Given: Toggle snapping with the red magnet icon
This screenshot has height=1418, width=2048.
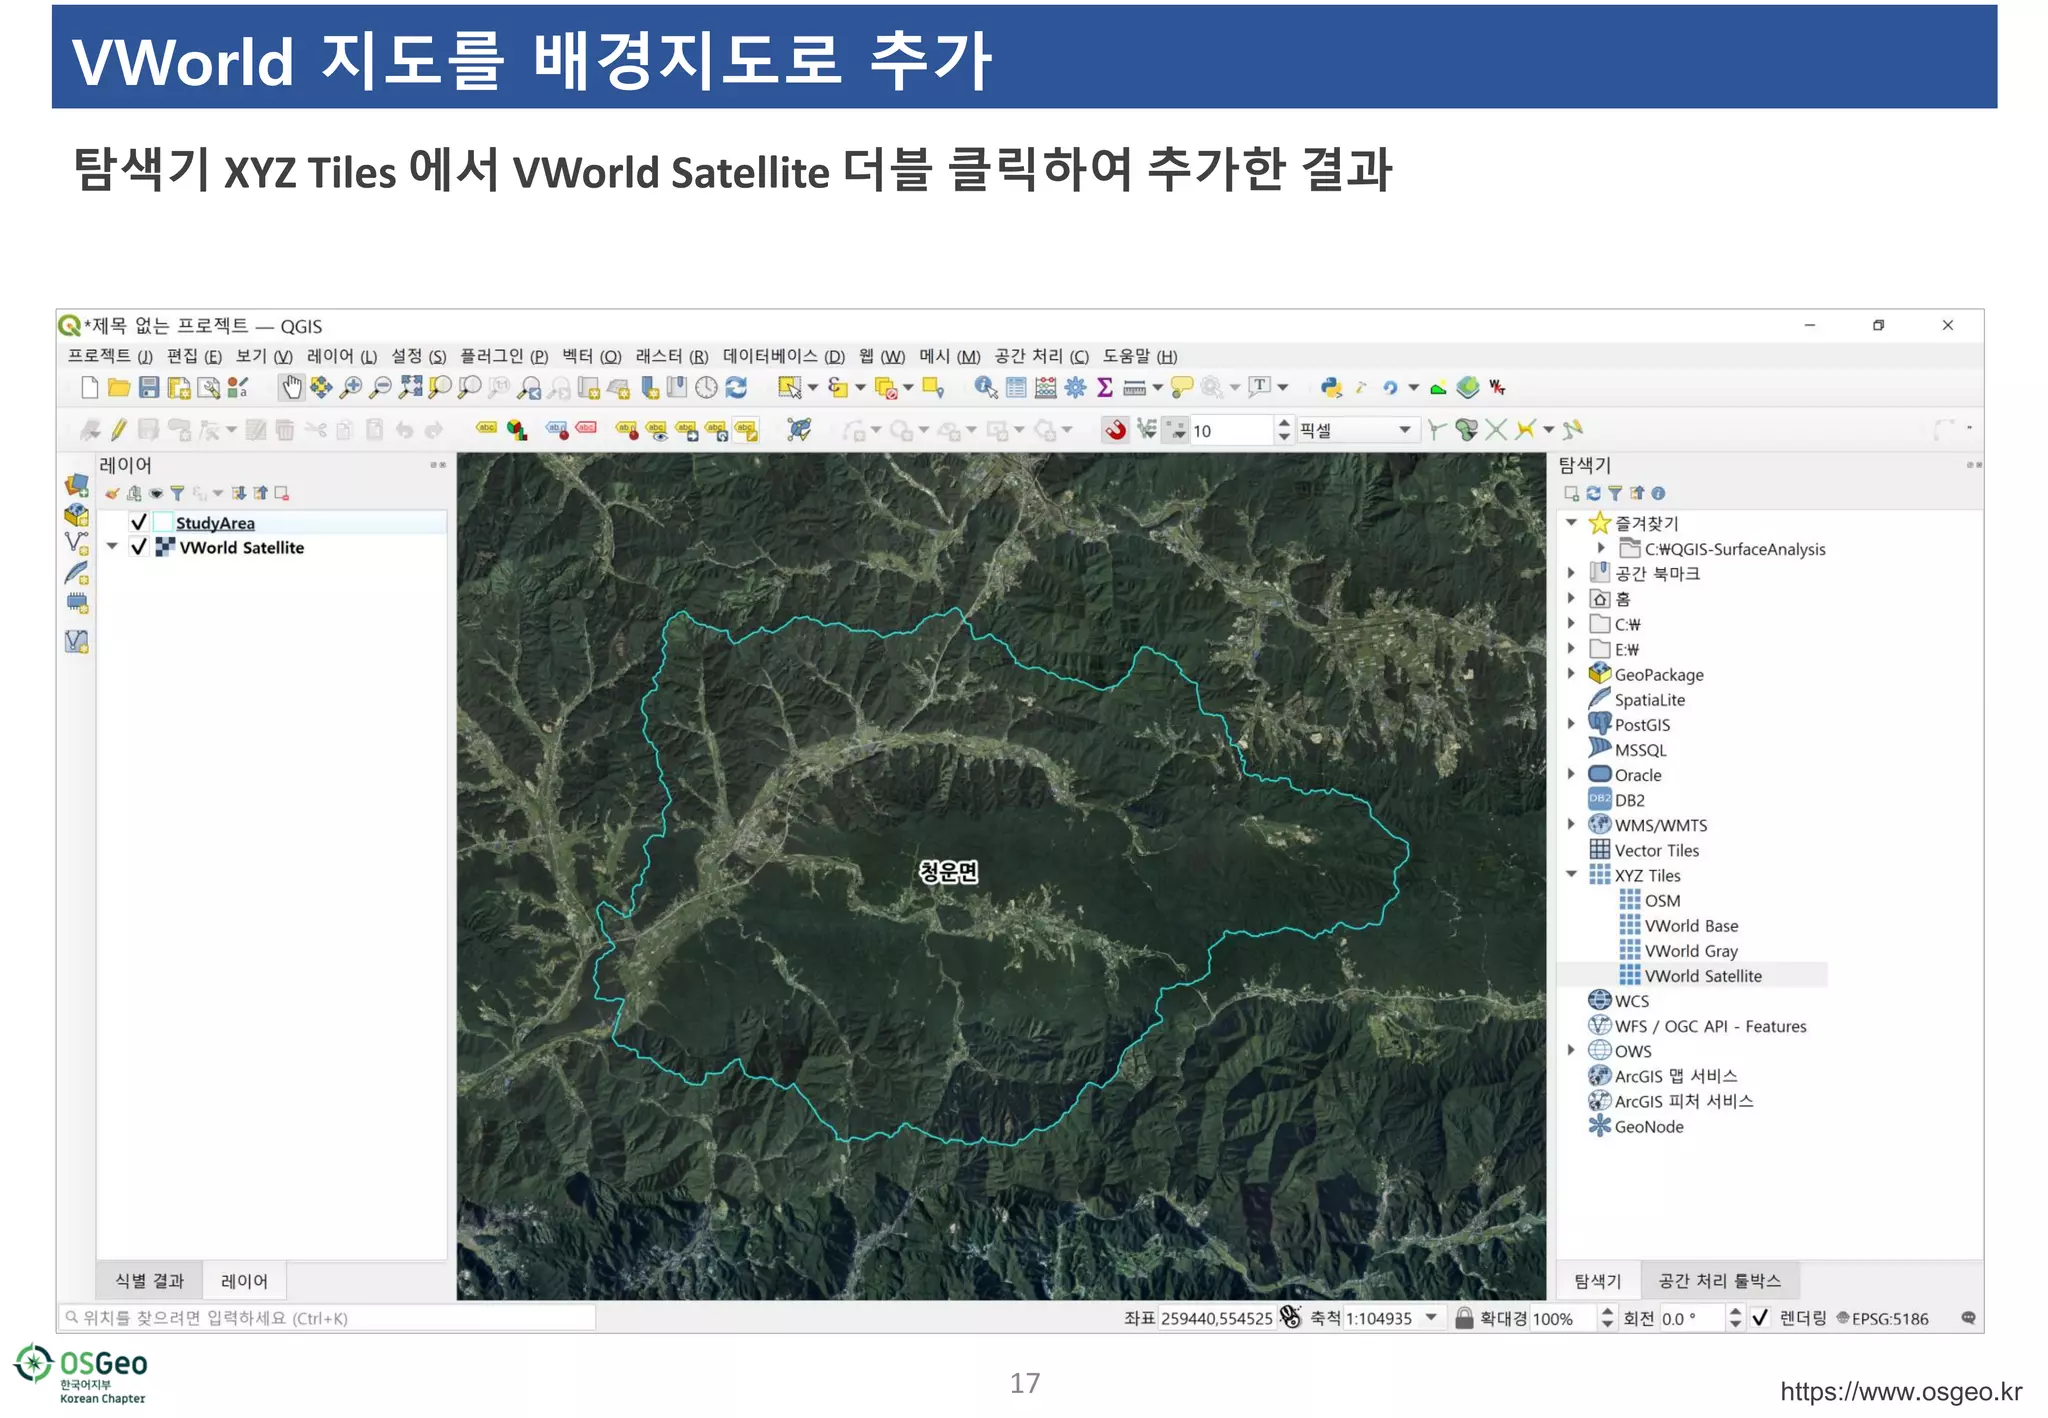Looking at the screenshot, I should click(x=1115, y=430).
